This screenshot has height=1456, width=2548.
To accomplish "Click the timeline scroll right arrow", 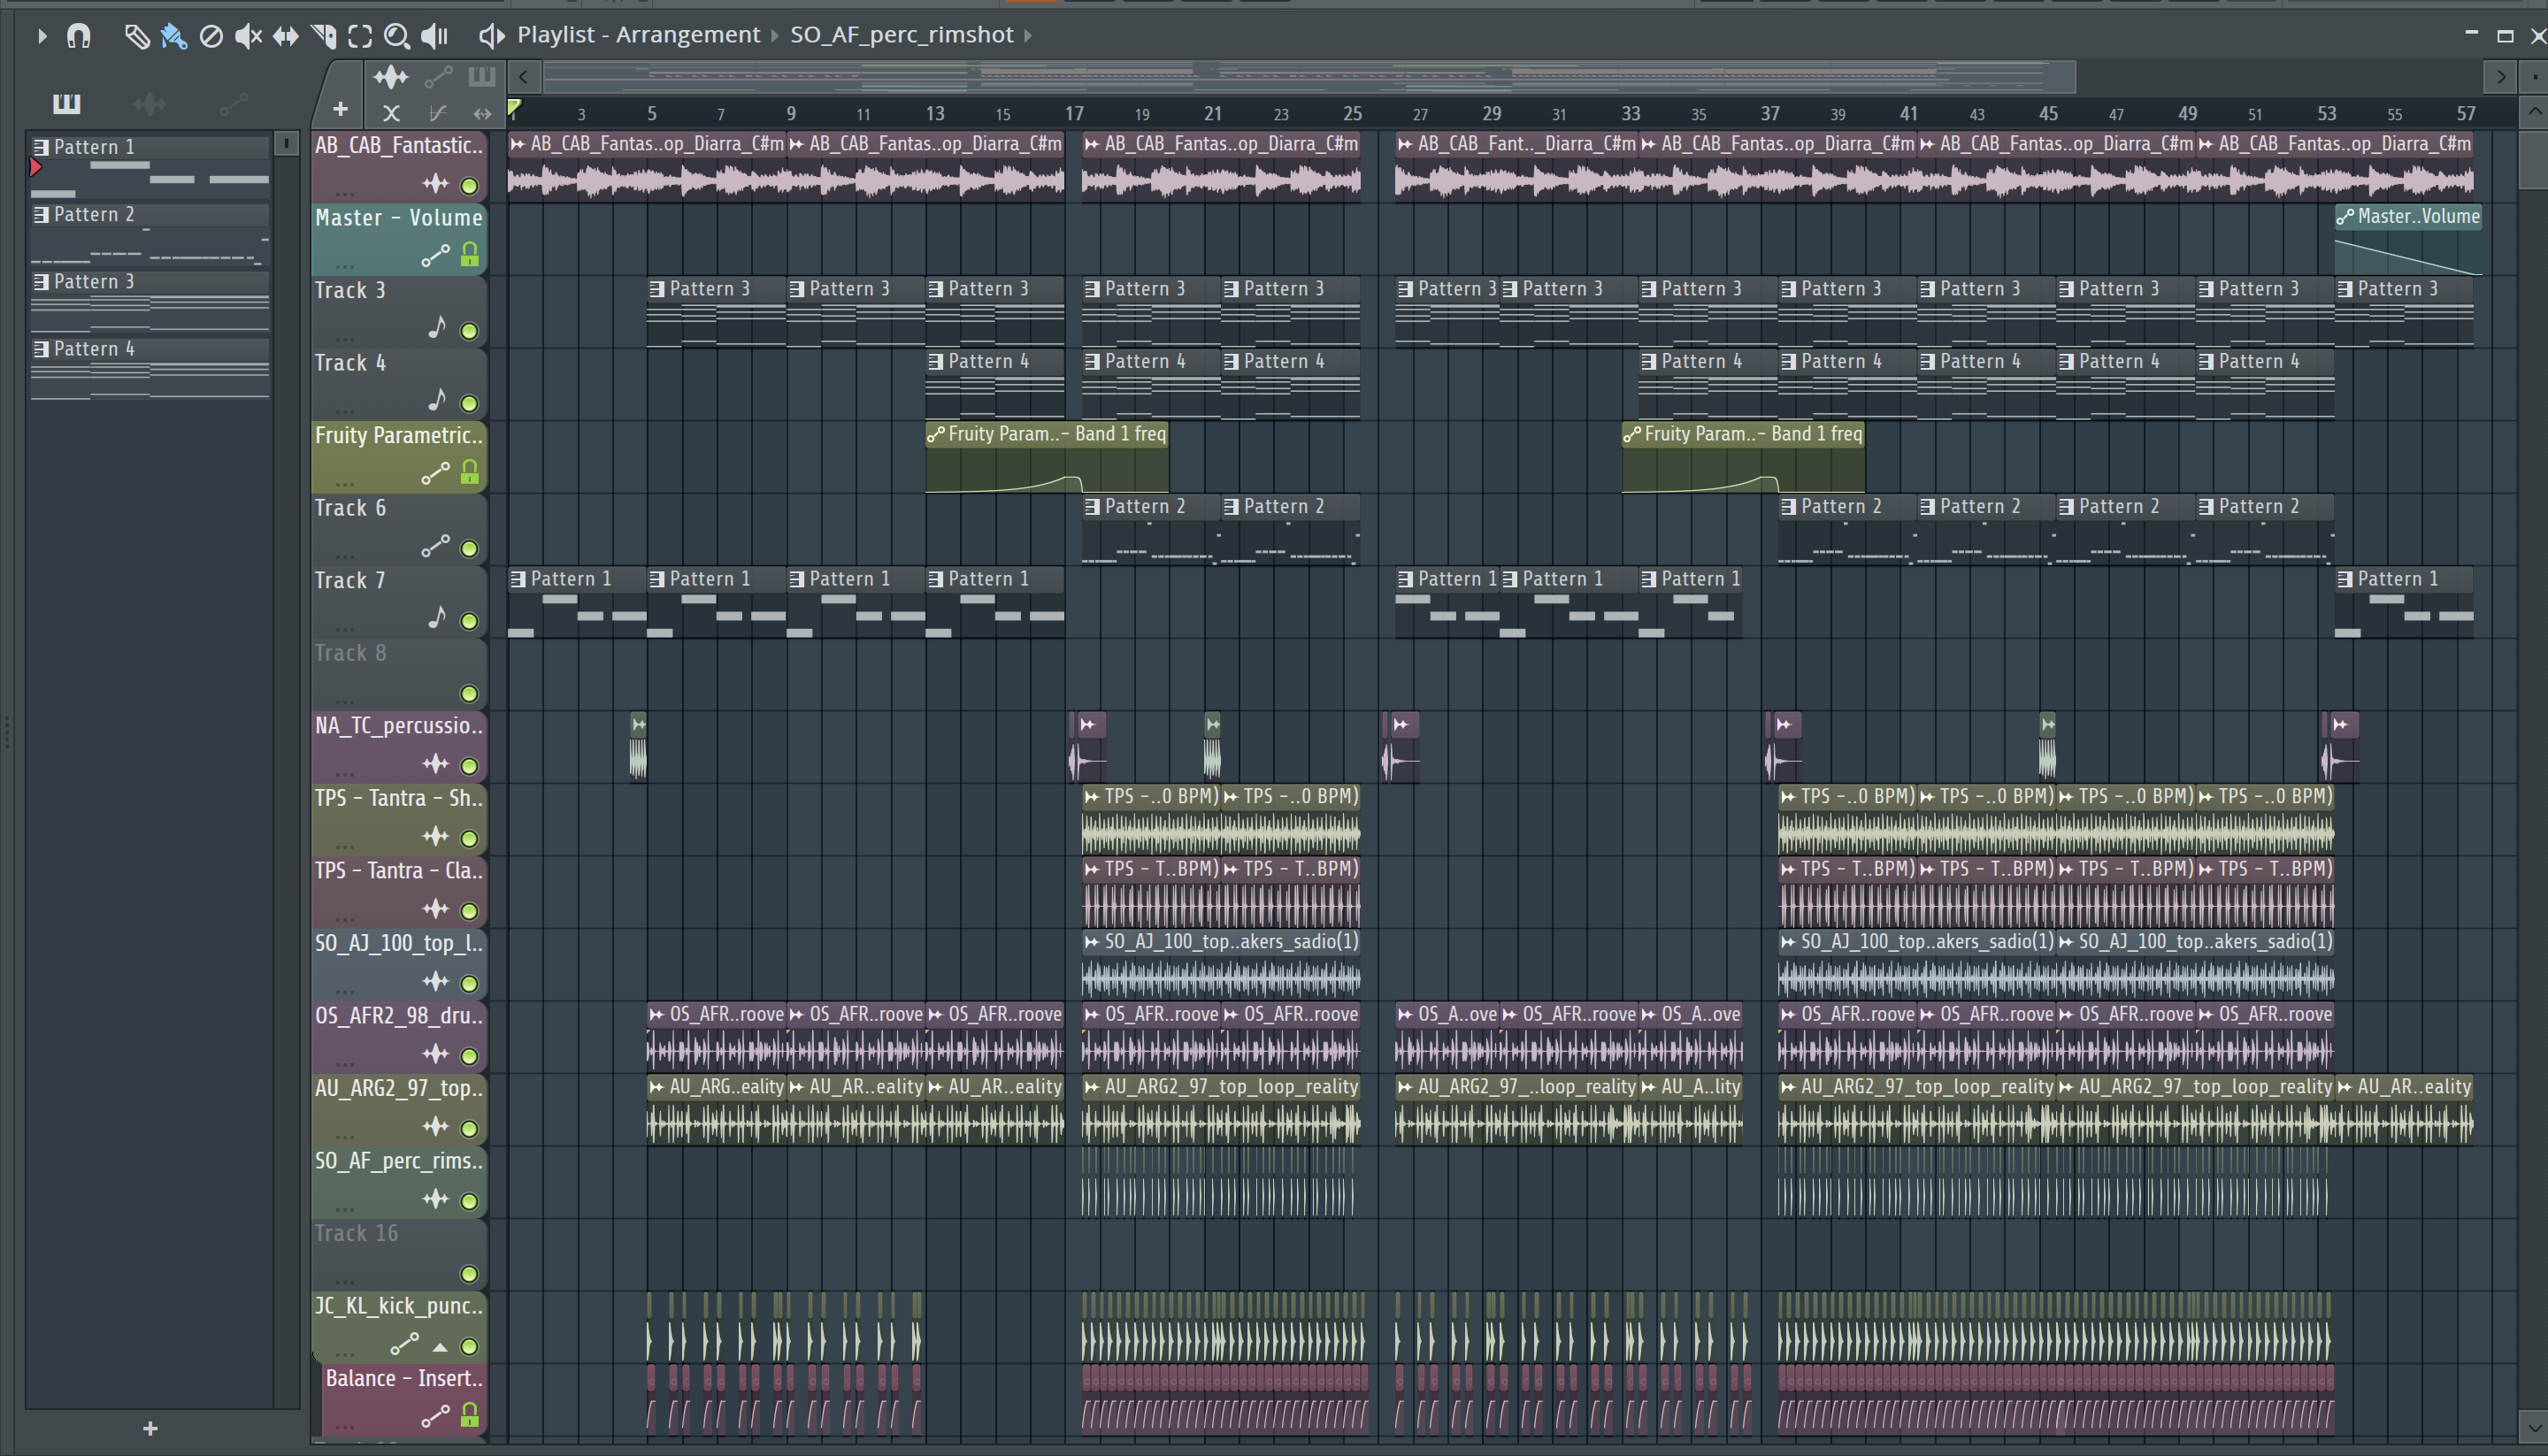I will coord(2500,77).
